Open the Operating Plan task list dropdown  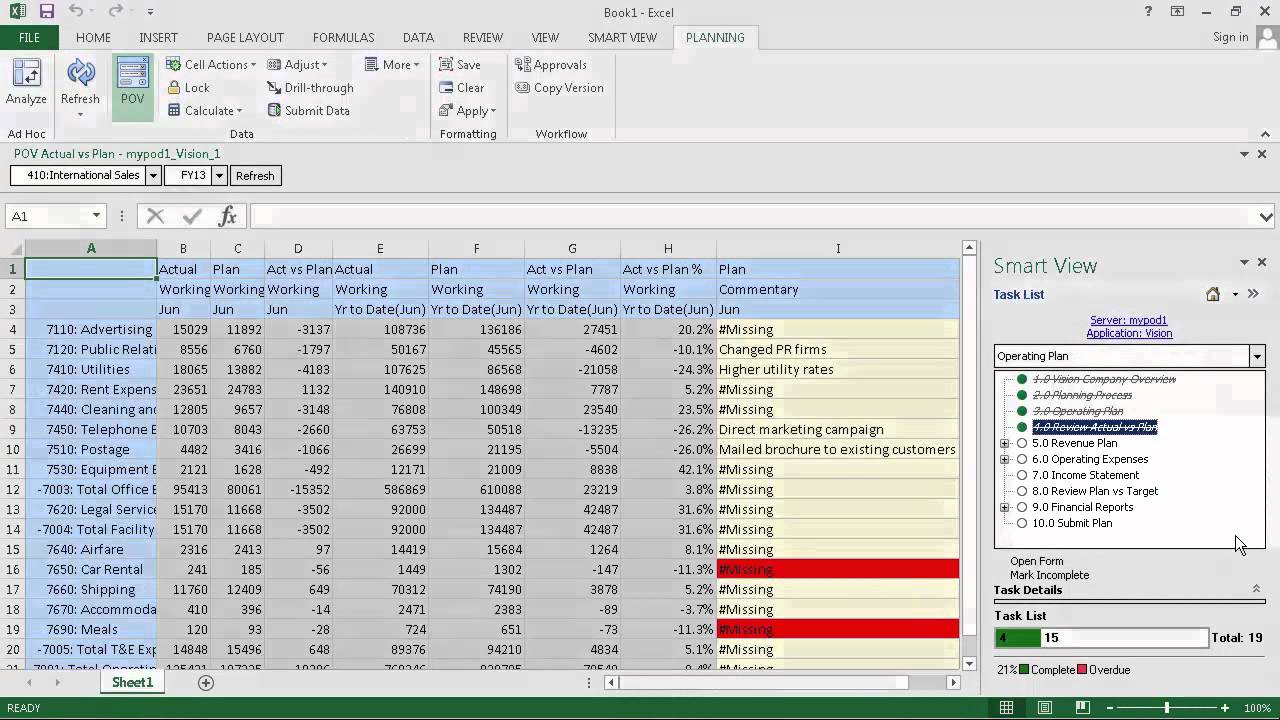tap(1257, 356)
